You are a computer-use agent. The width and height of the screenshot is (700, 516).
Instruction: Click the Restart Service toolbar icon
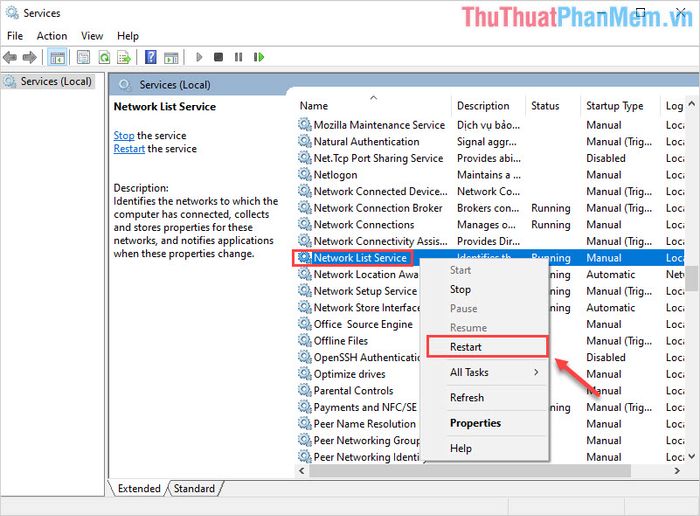point(258,57)
